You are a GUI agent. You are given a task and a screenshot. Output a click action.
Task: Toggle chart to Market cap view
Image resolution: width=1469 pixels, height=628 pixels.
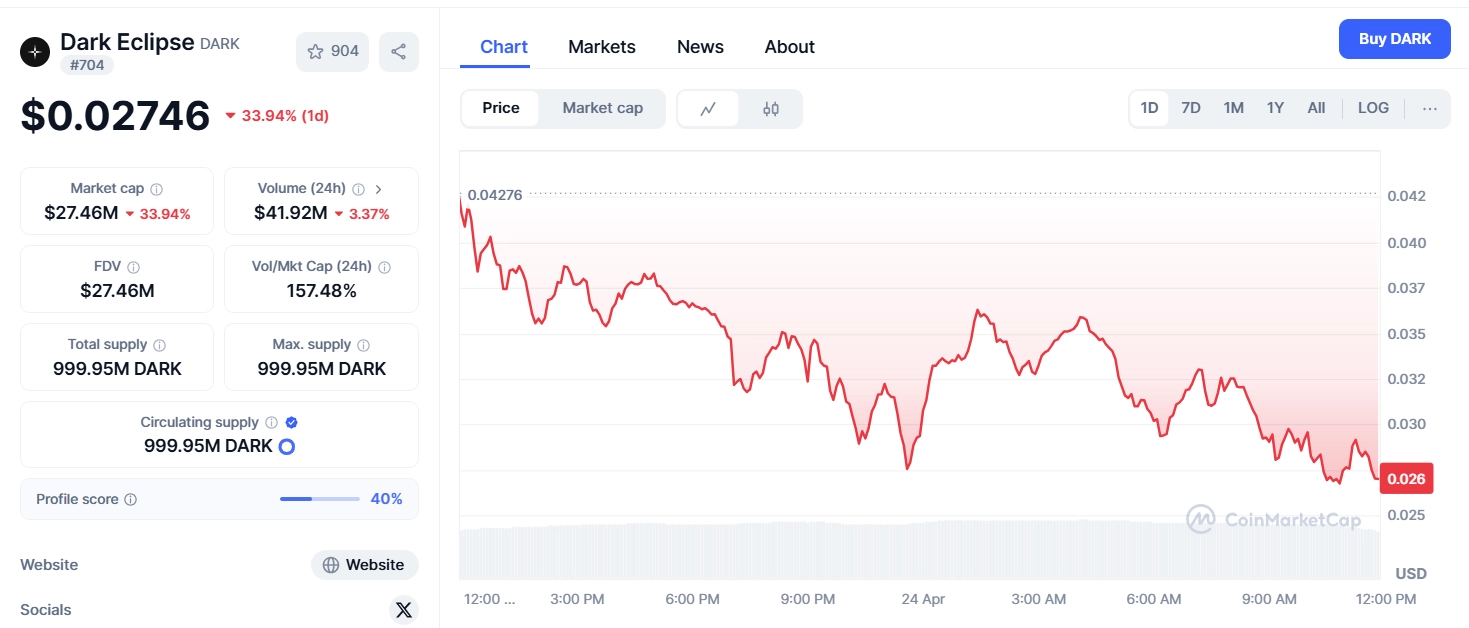(602, 108)
